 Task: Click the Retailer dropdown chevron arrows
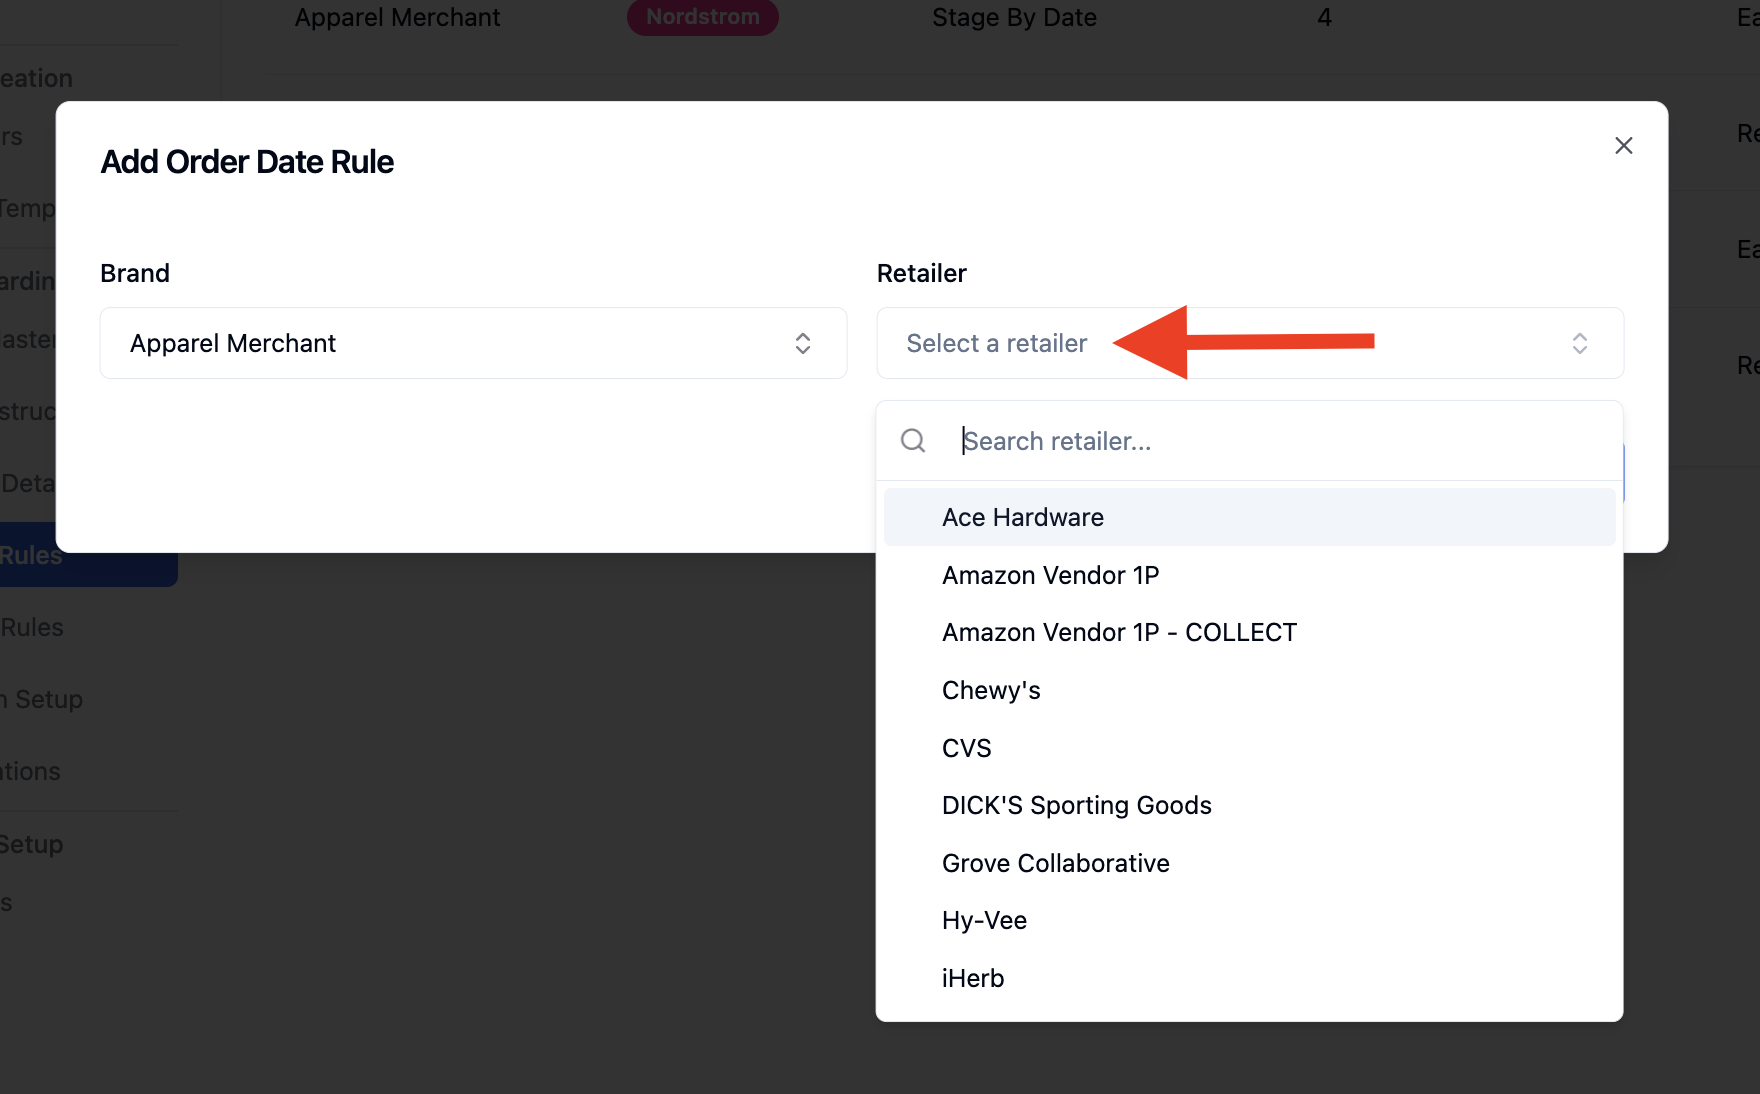(x=1580, y=343)
